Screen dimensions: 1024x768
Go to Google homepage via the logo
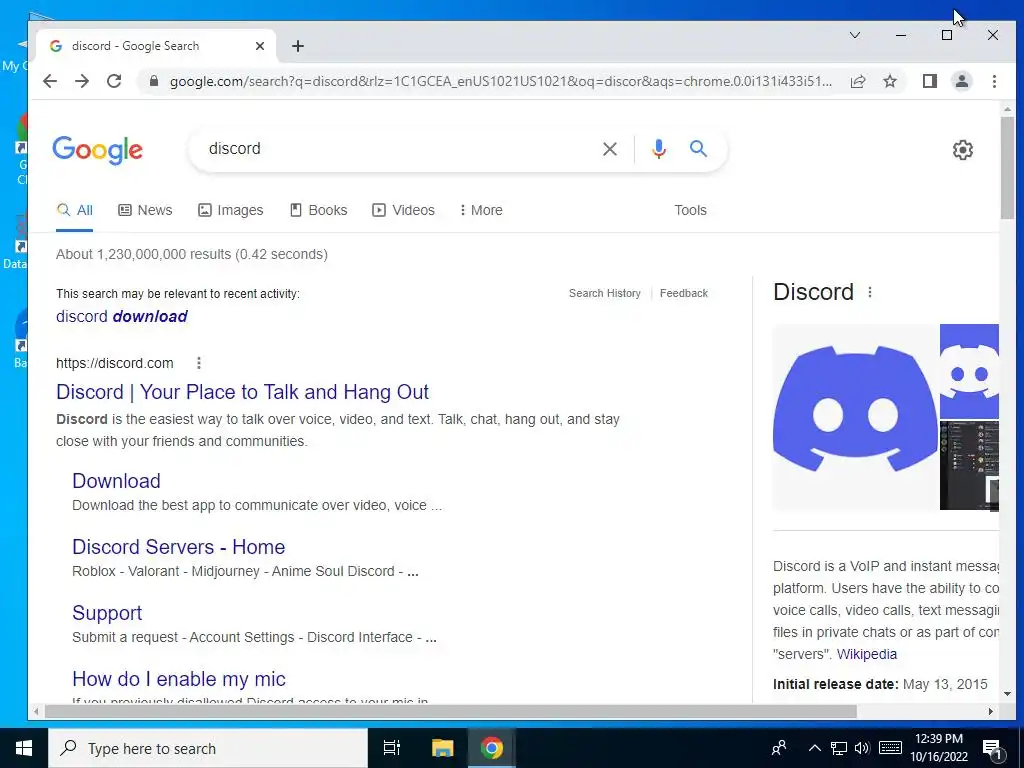[x=97, y=150]
